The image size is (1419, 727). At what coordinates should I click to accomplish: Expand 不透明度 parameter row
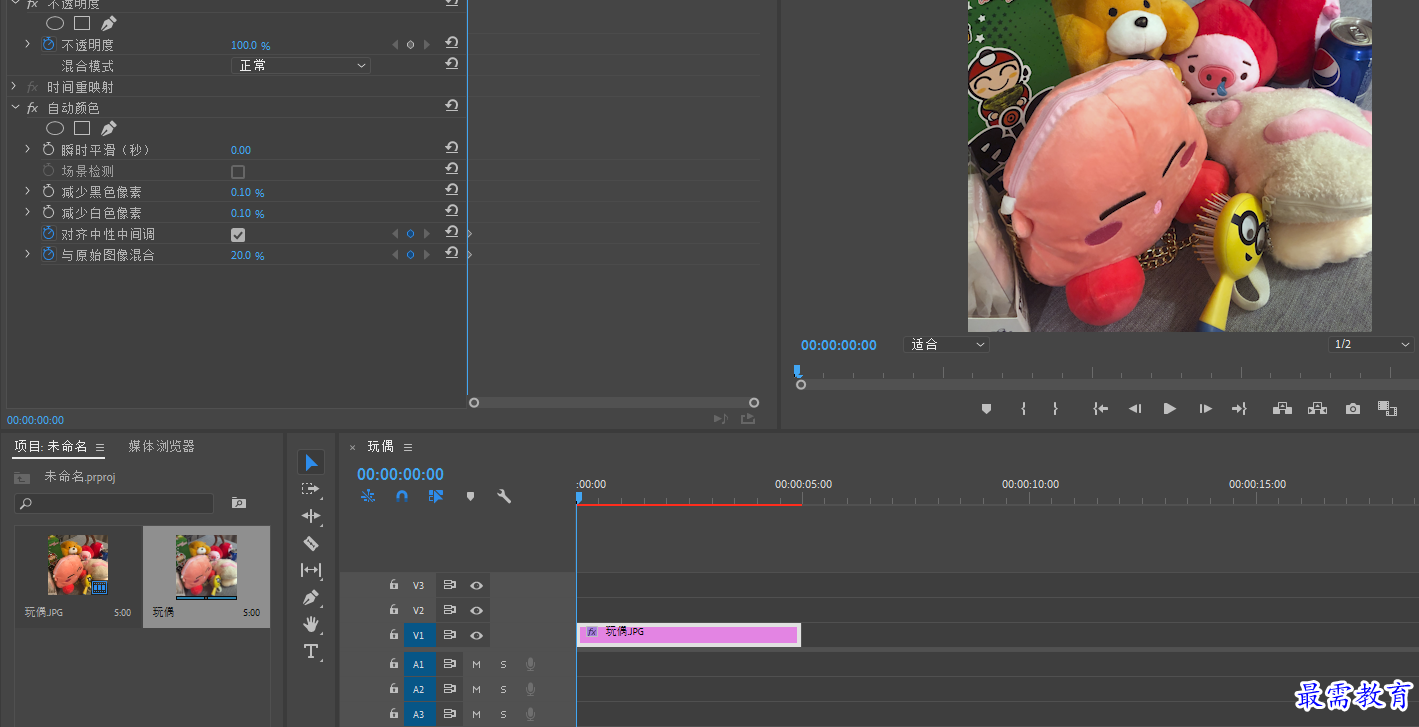(28, 44)
